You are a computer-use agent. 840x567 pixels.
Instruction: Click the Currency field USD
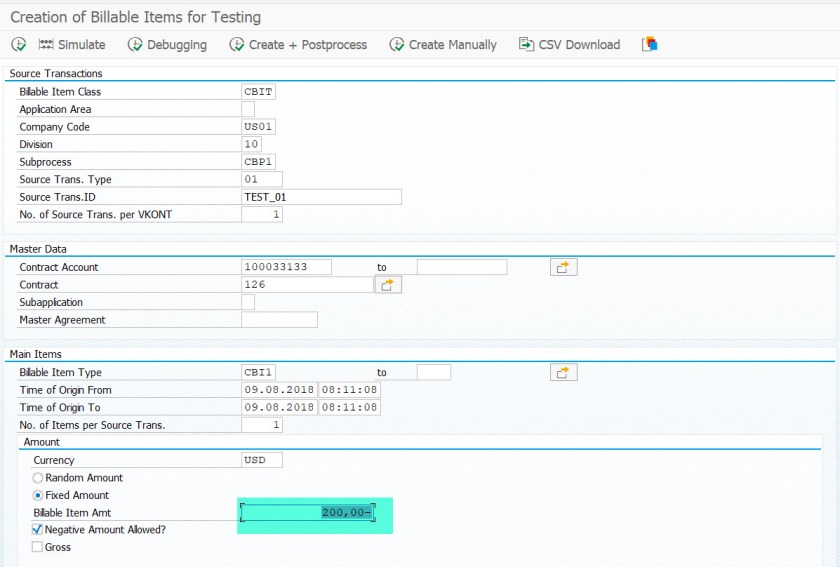click(261, 460)
